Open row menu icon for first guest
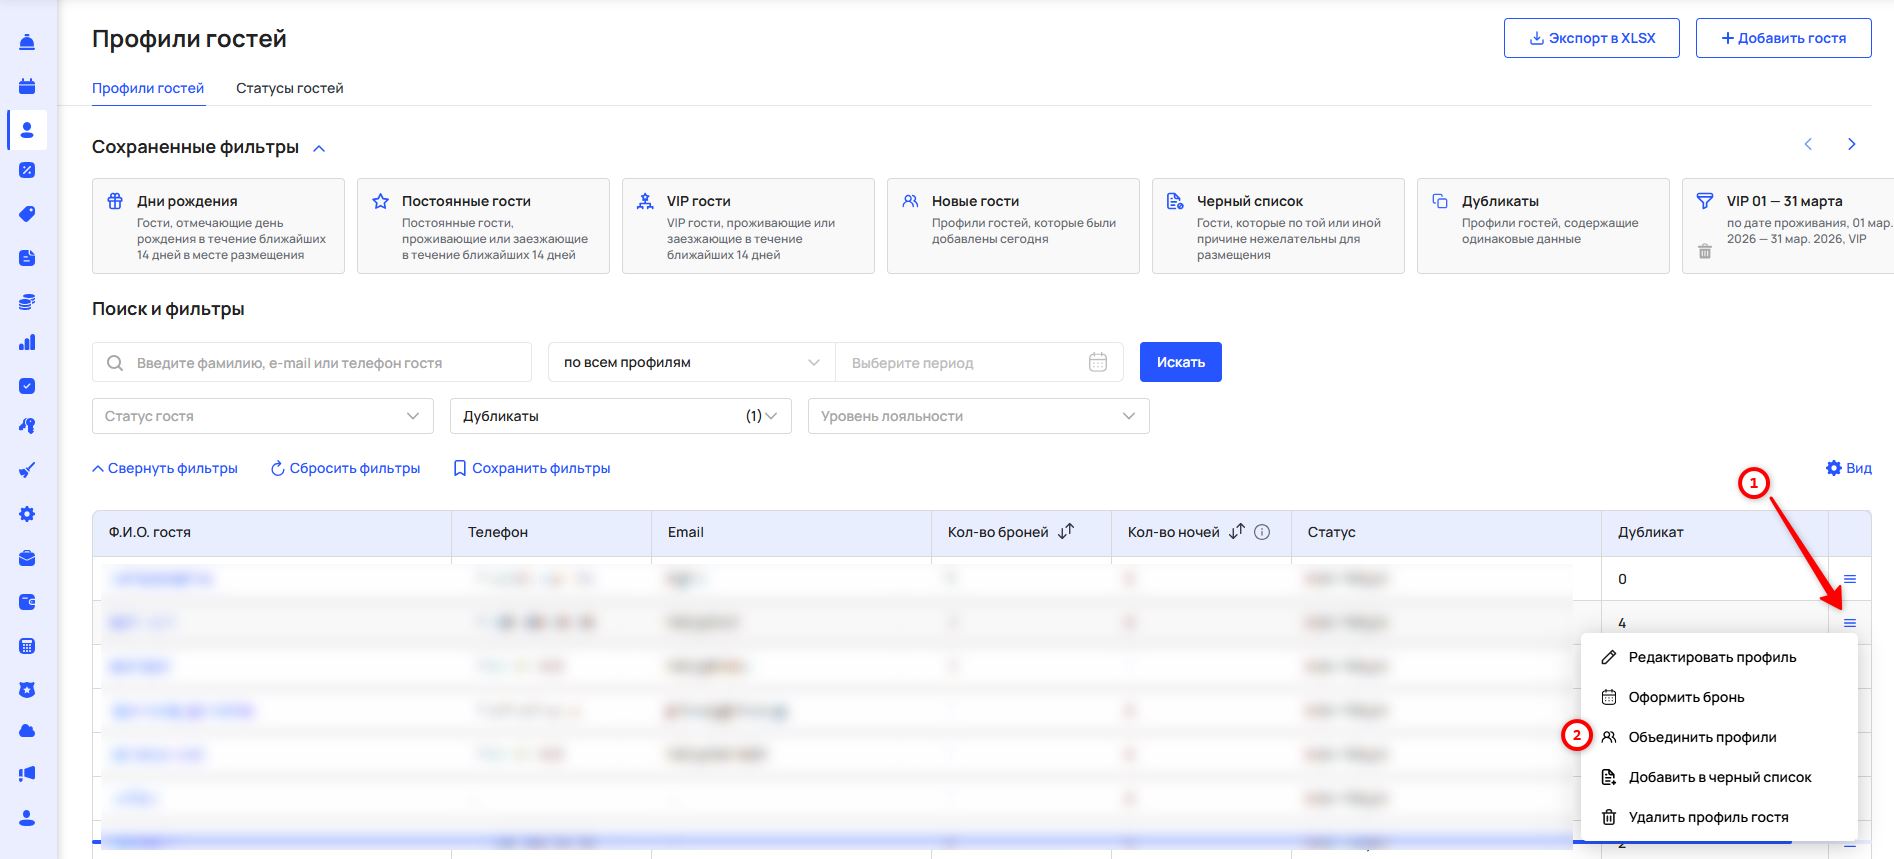The height and width of the screenshot is (859, 1894). [x=1849, y=579]
